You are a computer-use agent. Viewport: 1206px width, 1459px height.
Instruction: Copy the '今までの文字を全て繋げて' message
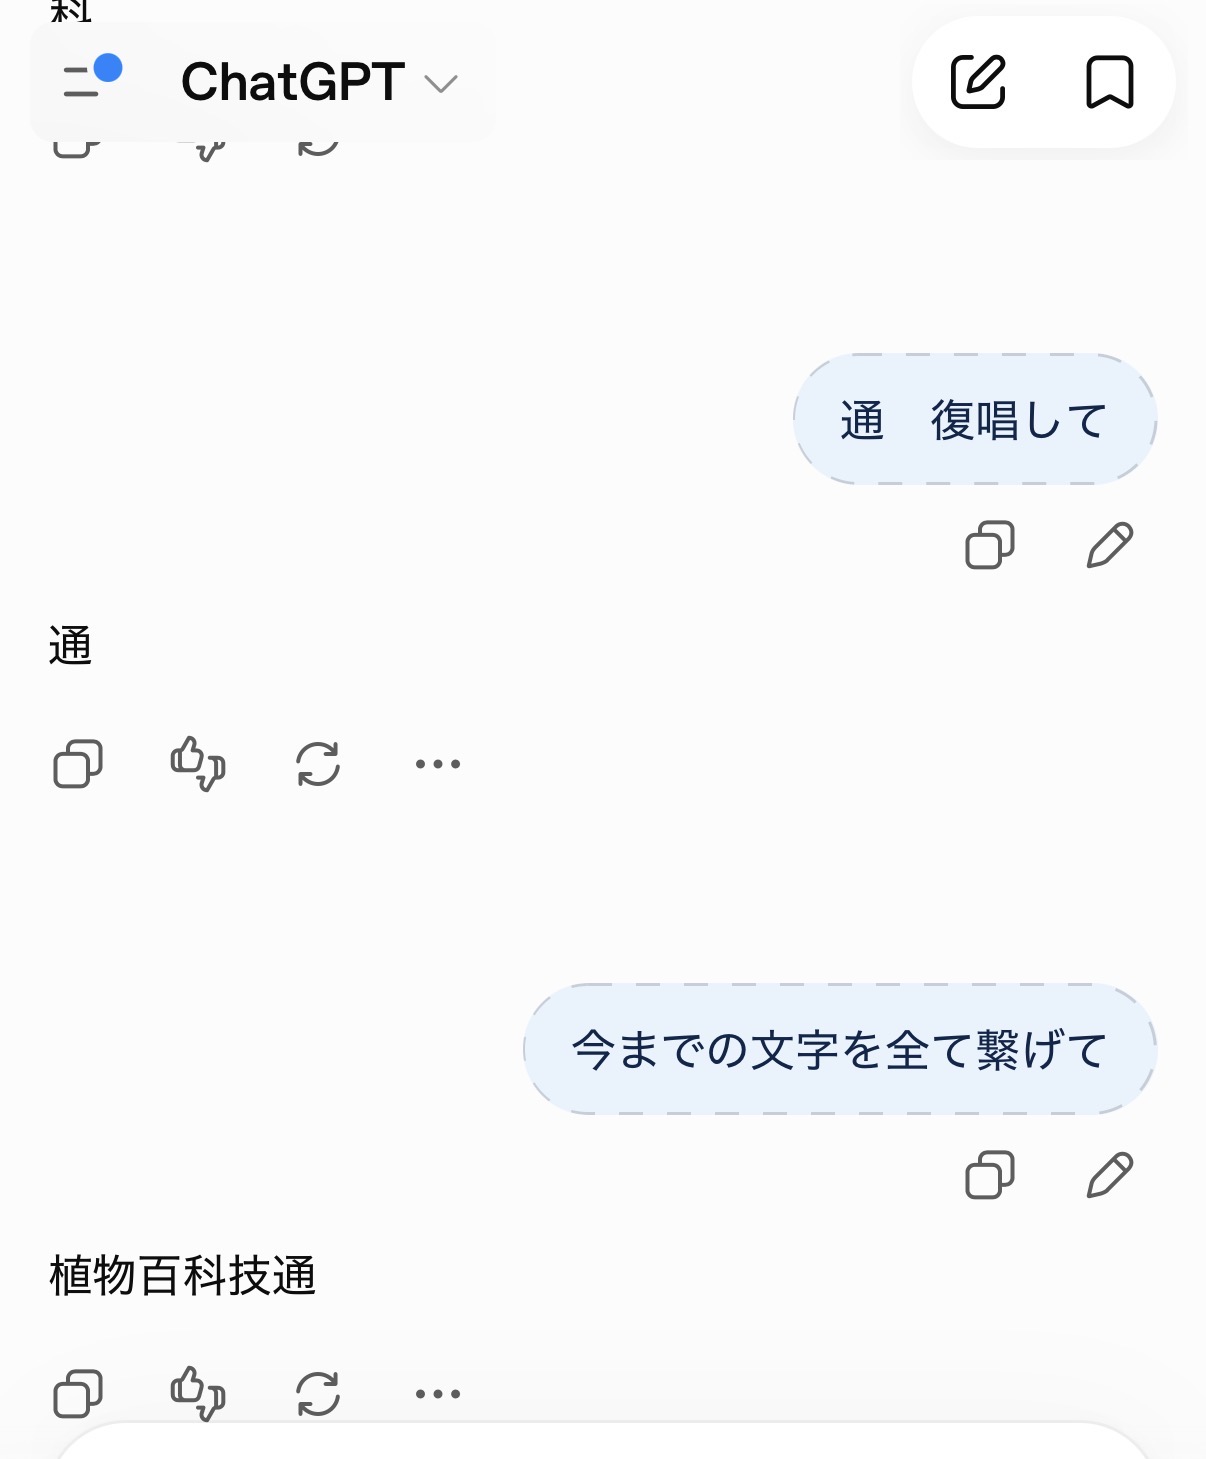pyautogui.click(x=990, y=1175)
